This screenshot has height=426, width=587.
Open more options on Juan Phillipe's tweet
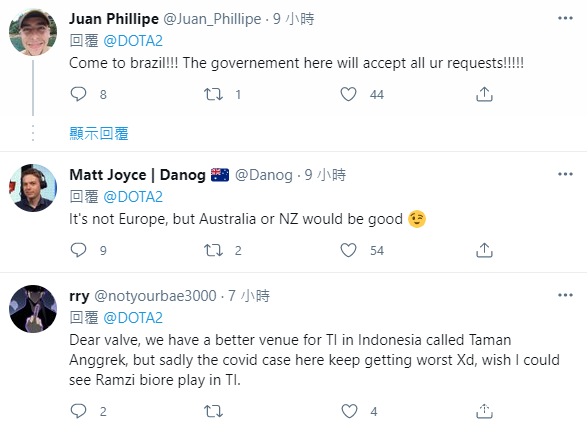click(565, 18)
